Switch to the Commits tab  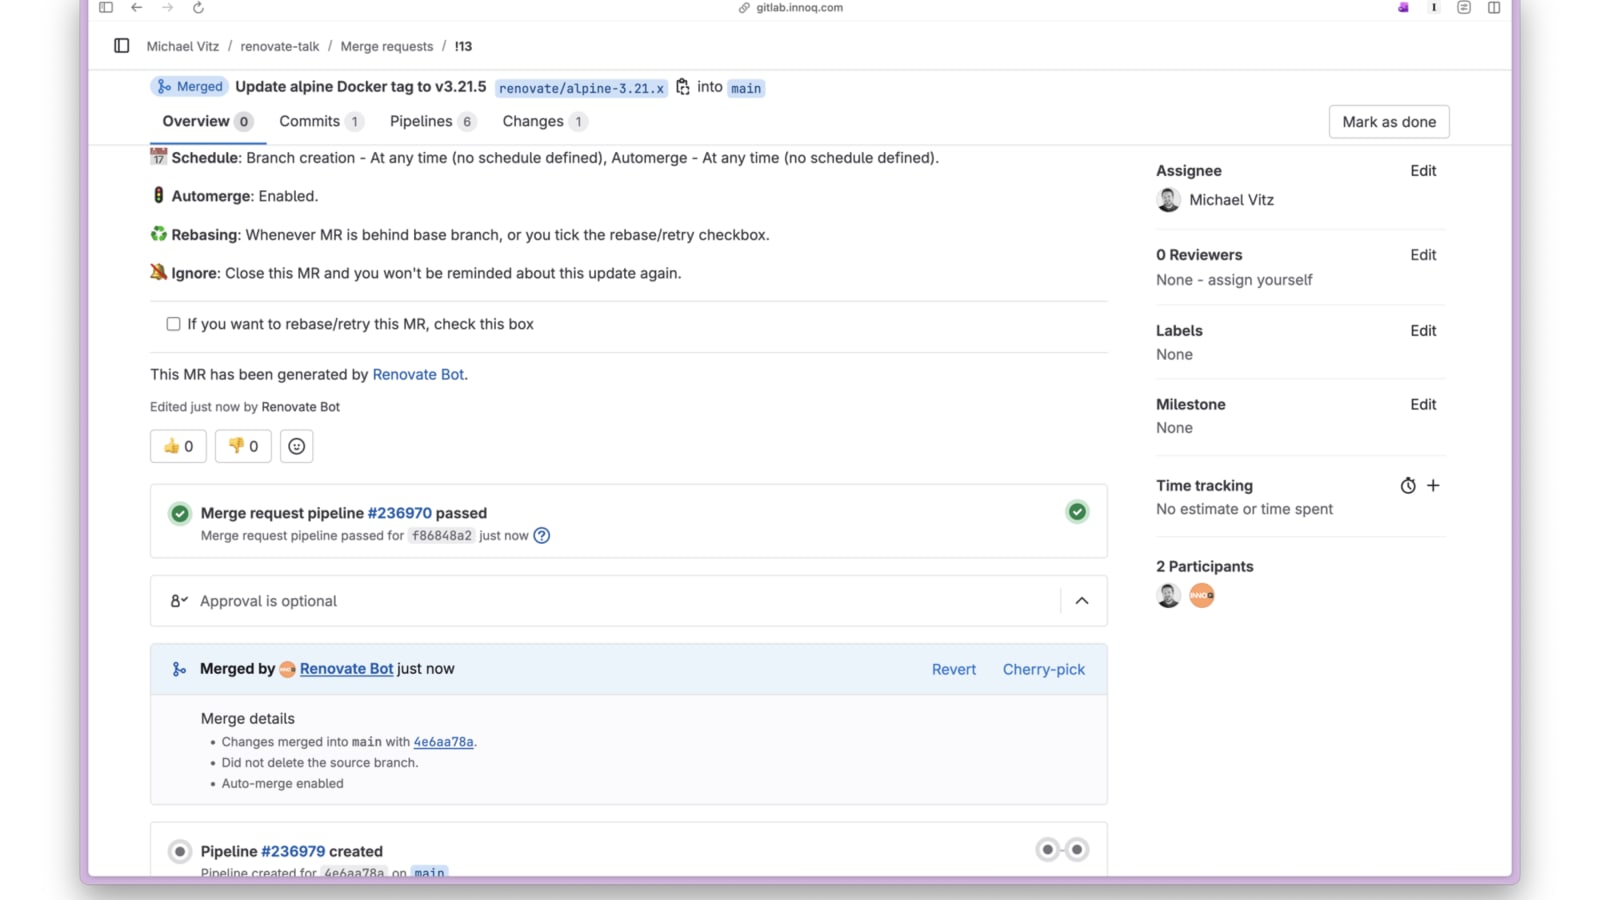pyautogui.click(x=320, y=121)
